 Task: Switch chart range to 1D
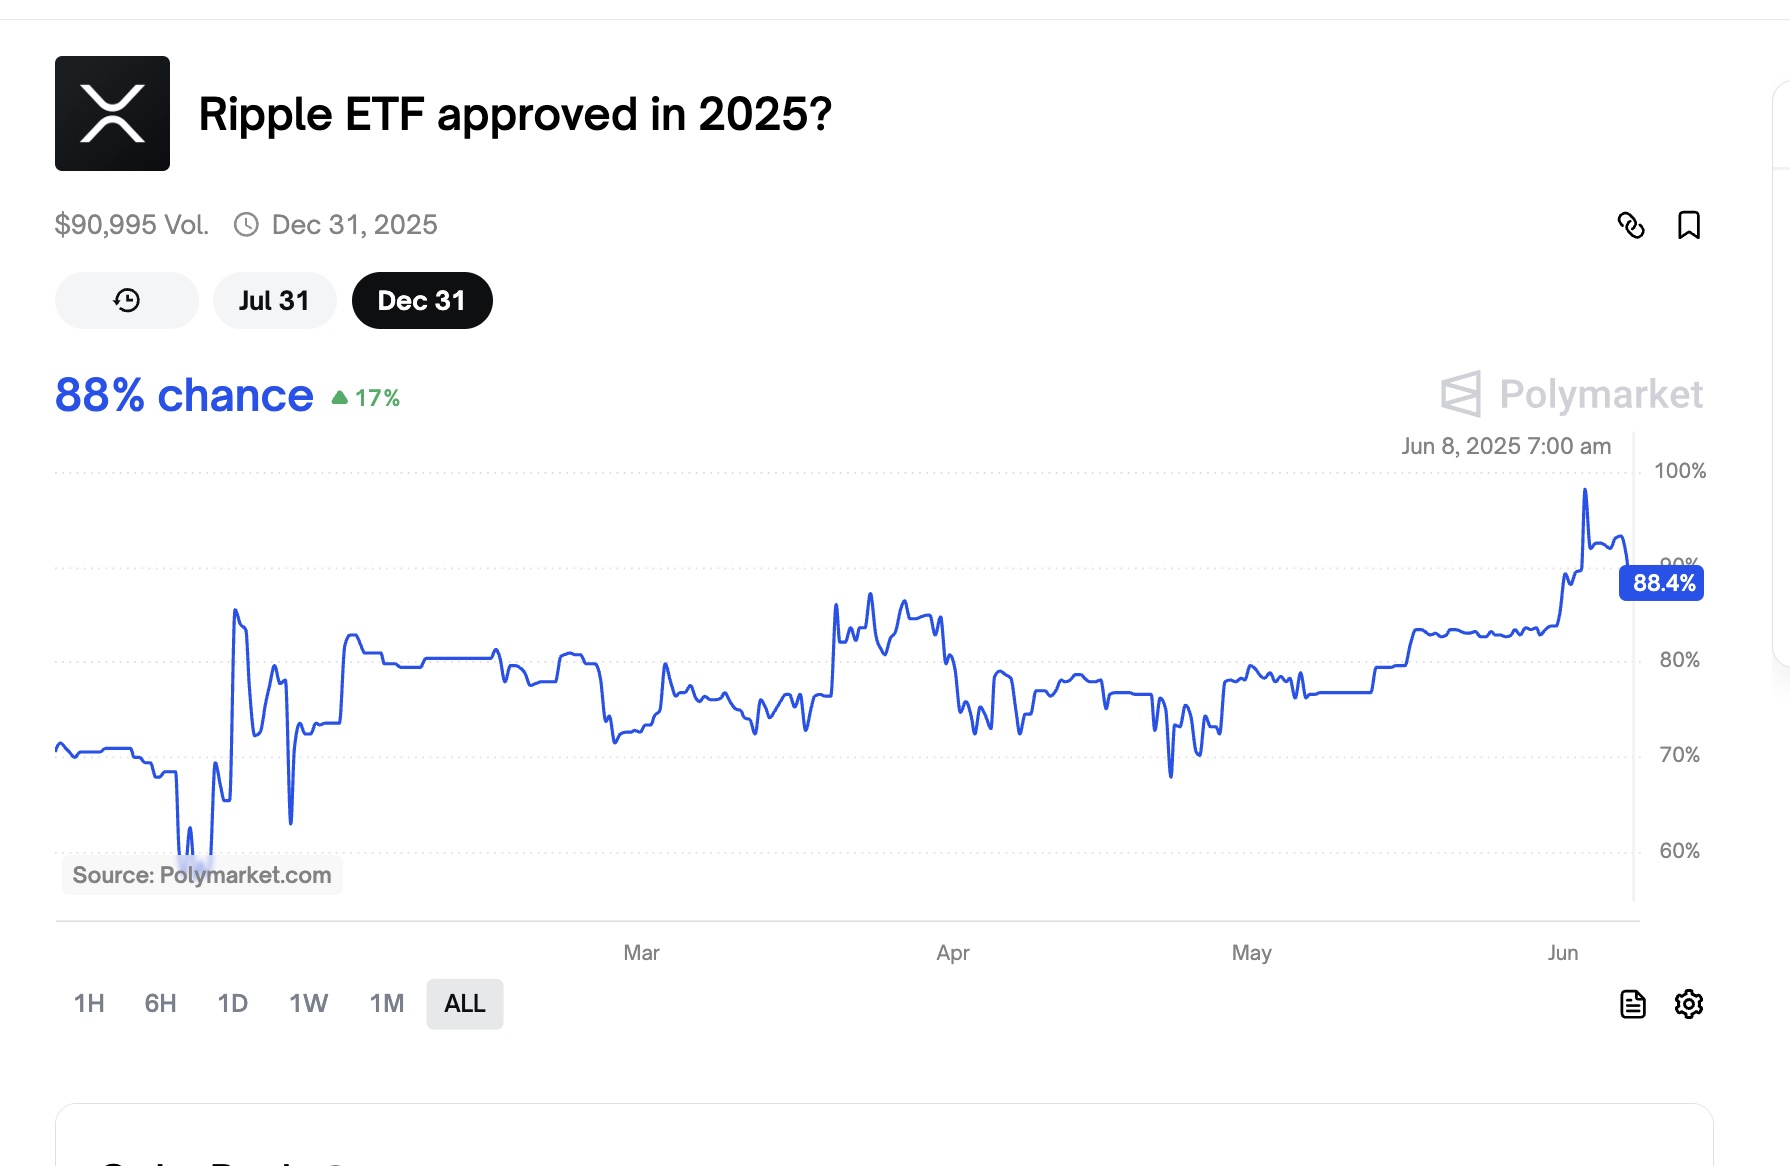click(232, 1003)
